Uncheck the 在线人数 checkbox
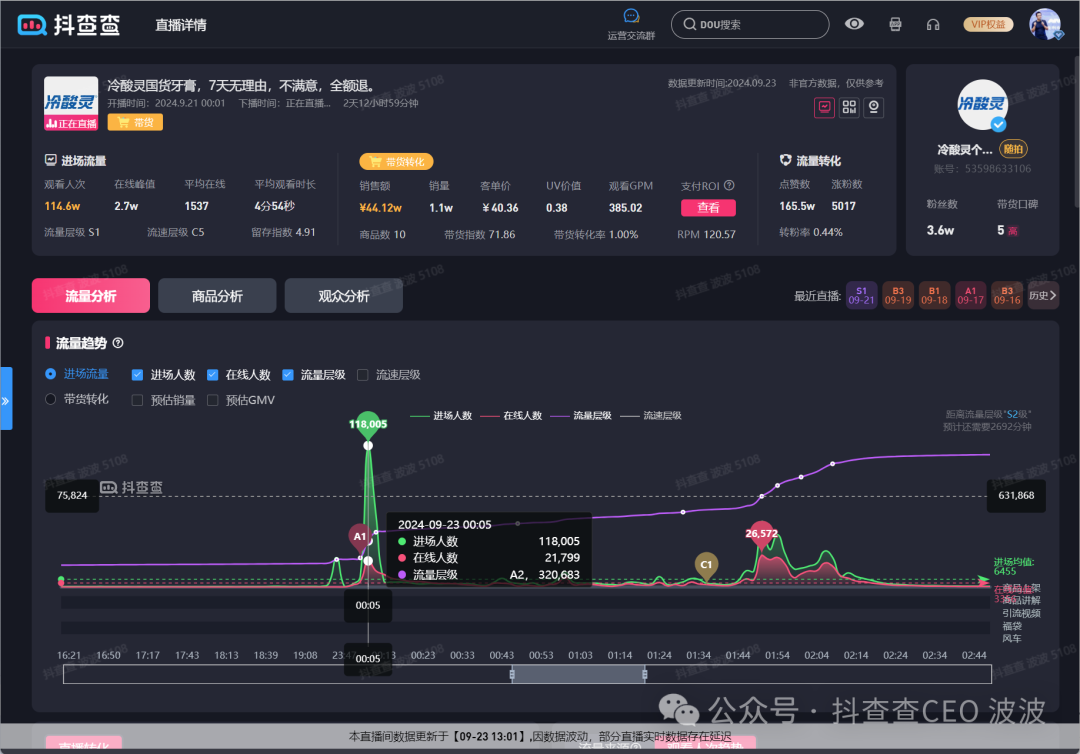This screenshot has width=1080, height=754. [213, 375]
